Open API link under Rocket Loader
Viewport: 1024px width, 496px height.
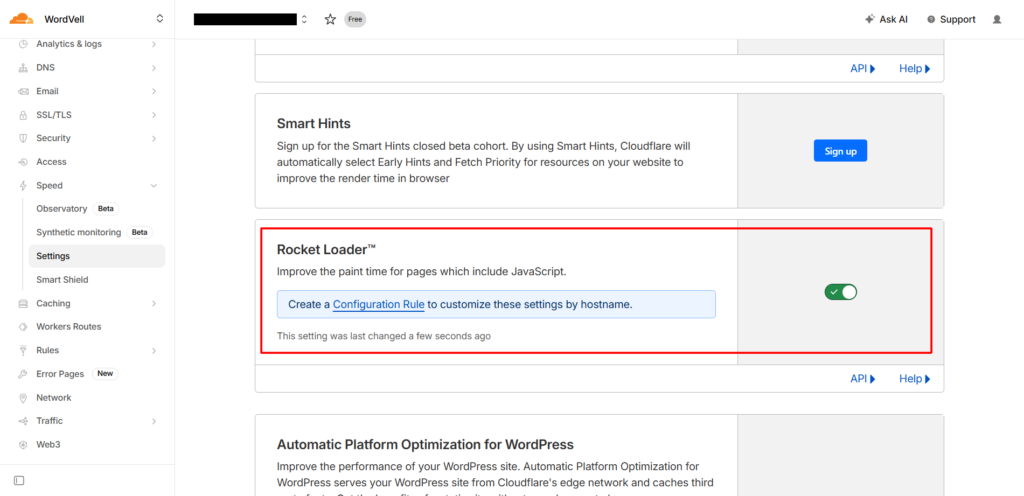coord(863,379)
